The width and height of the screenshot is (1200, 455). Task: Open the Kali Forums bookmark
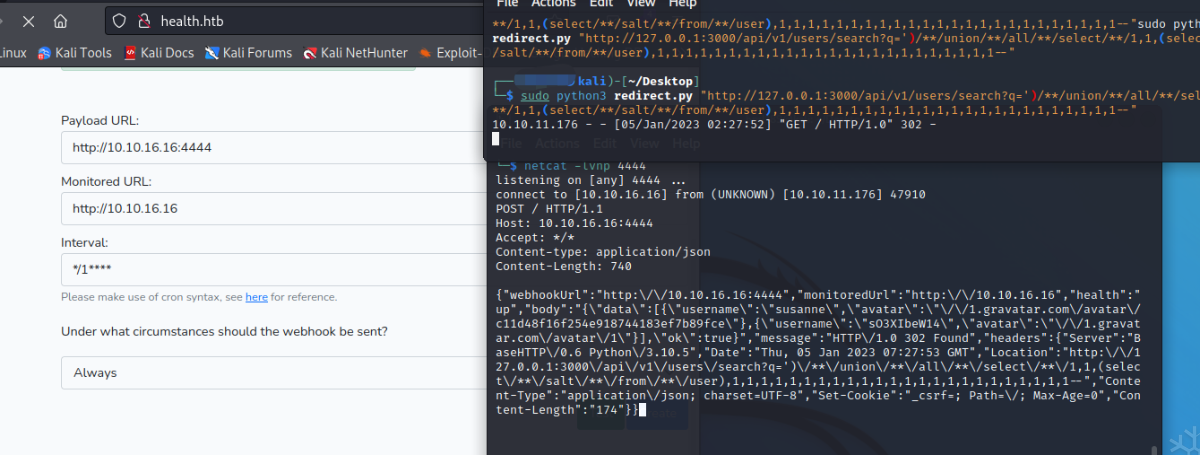click(x=248, y=53)
